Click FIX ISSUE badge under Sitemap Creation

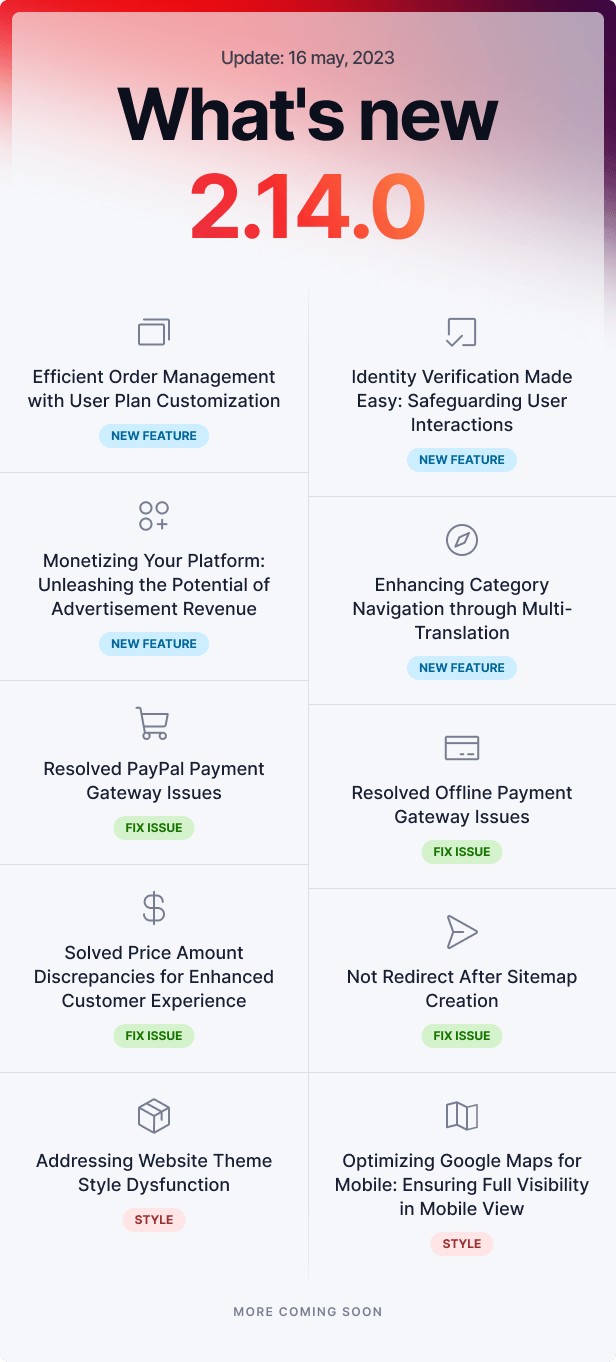tap(461, 1036)
